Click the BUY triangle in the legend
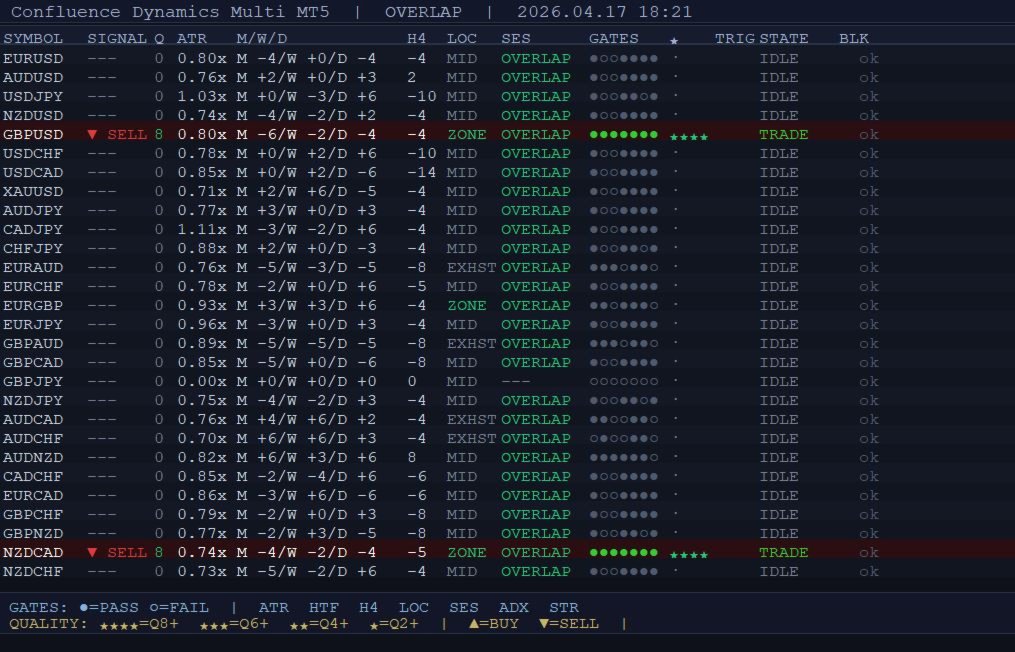Image resolution: width=1015 pixels, height=652 pixels. (x=474, y=624)
